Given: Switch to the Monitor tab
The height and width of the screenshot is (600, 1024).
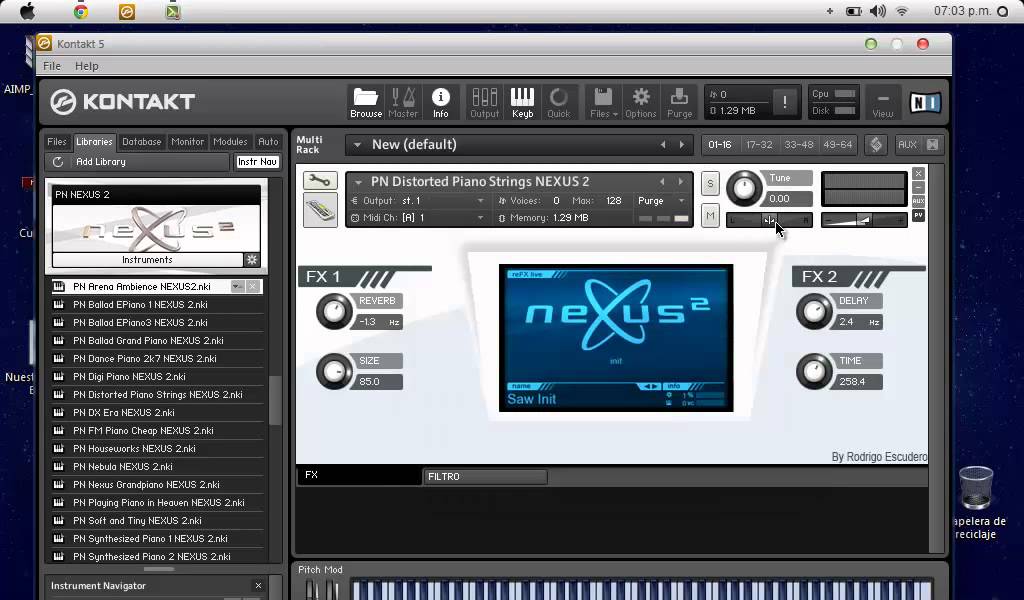Looking at the screenshot, I should point(187,142).
